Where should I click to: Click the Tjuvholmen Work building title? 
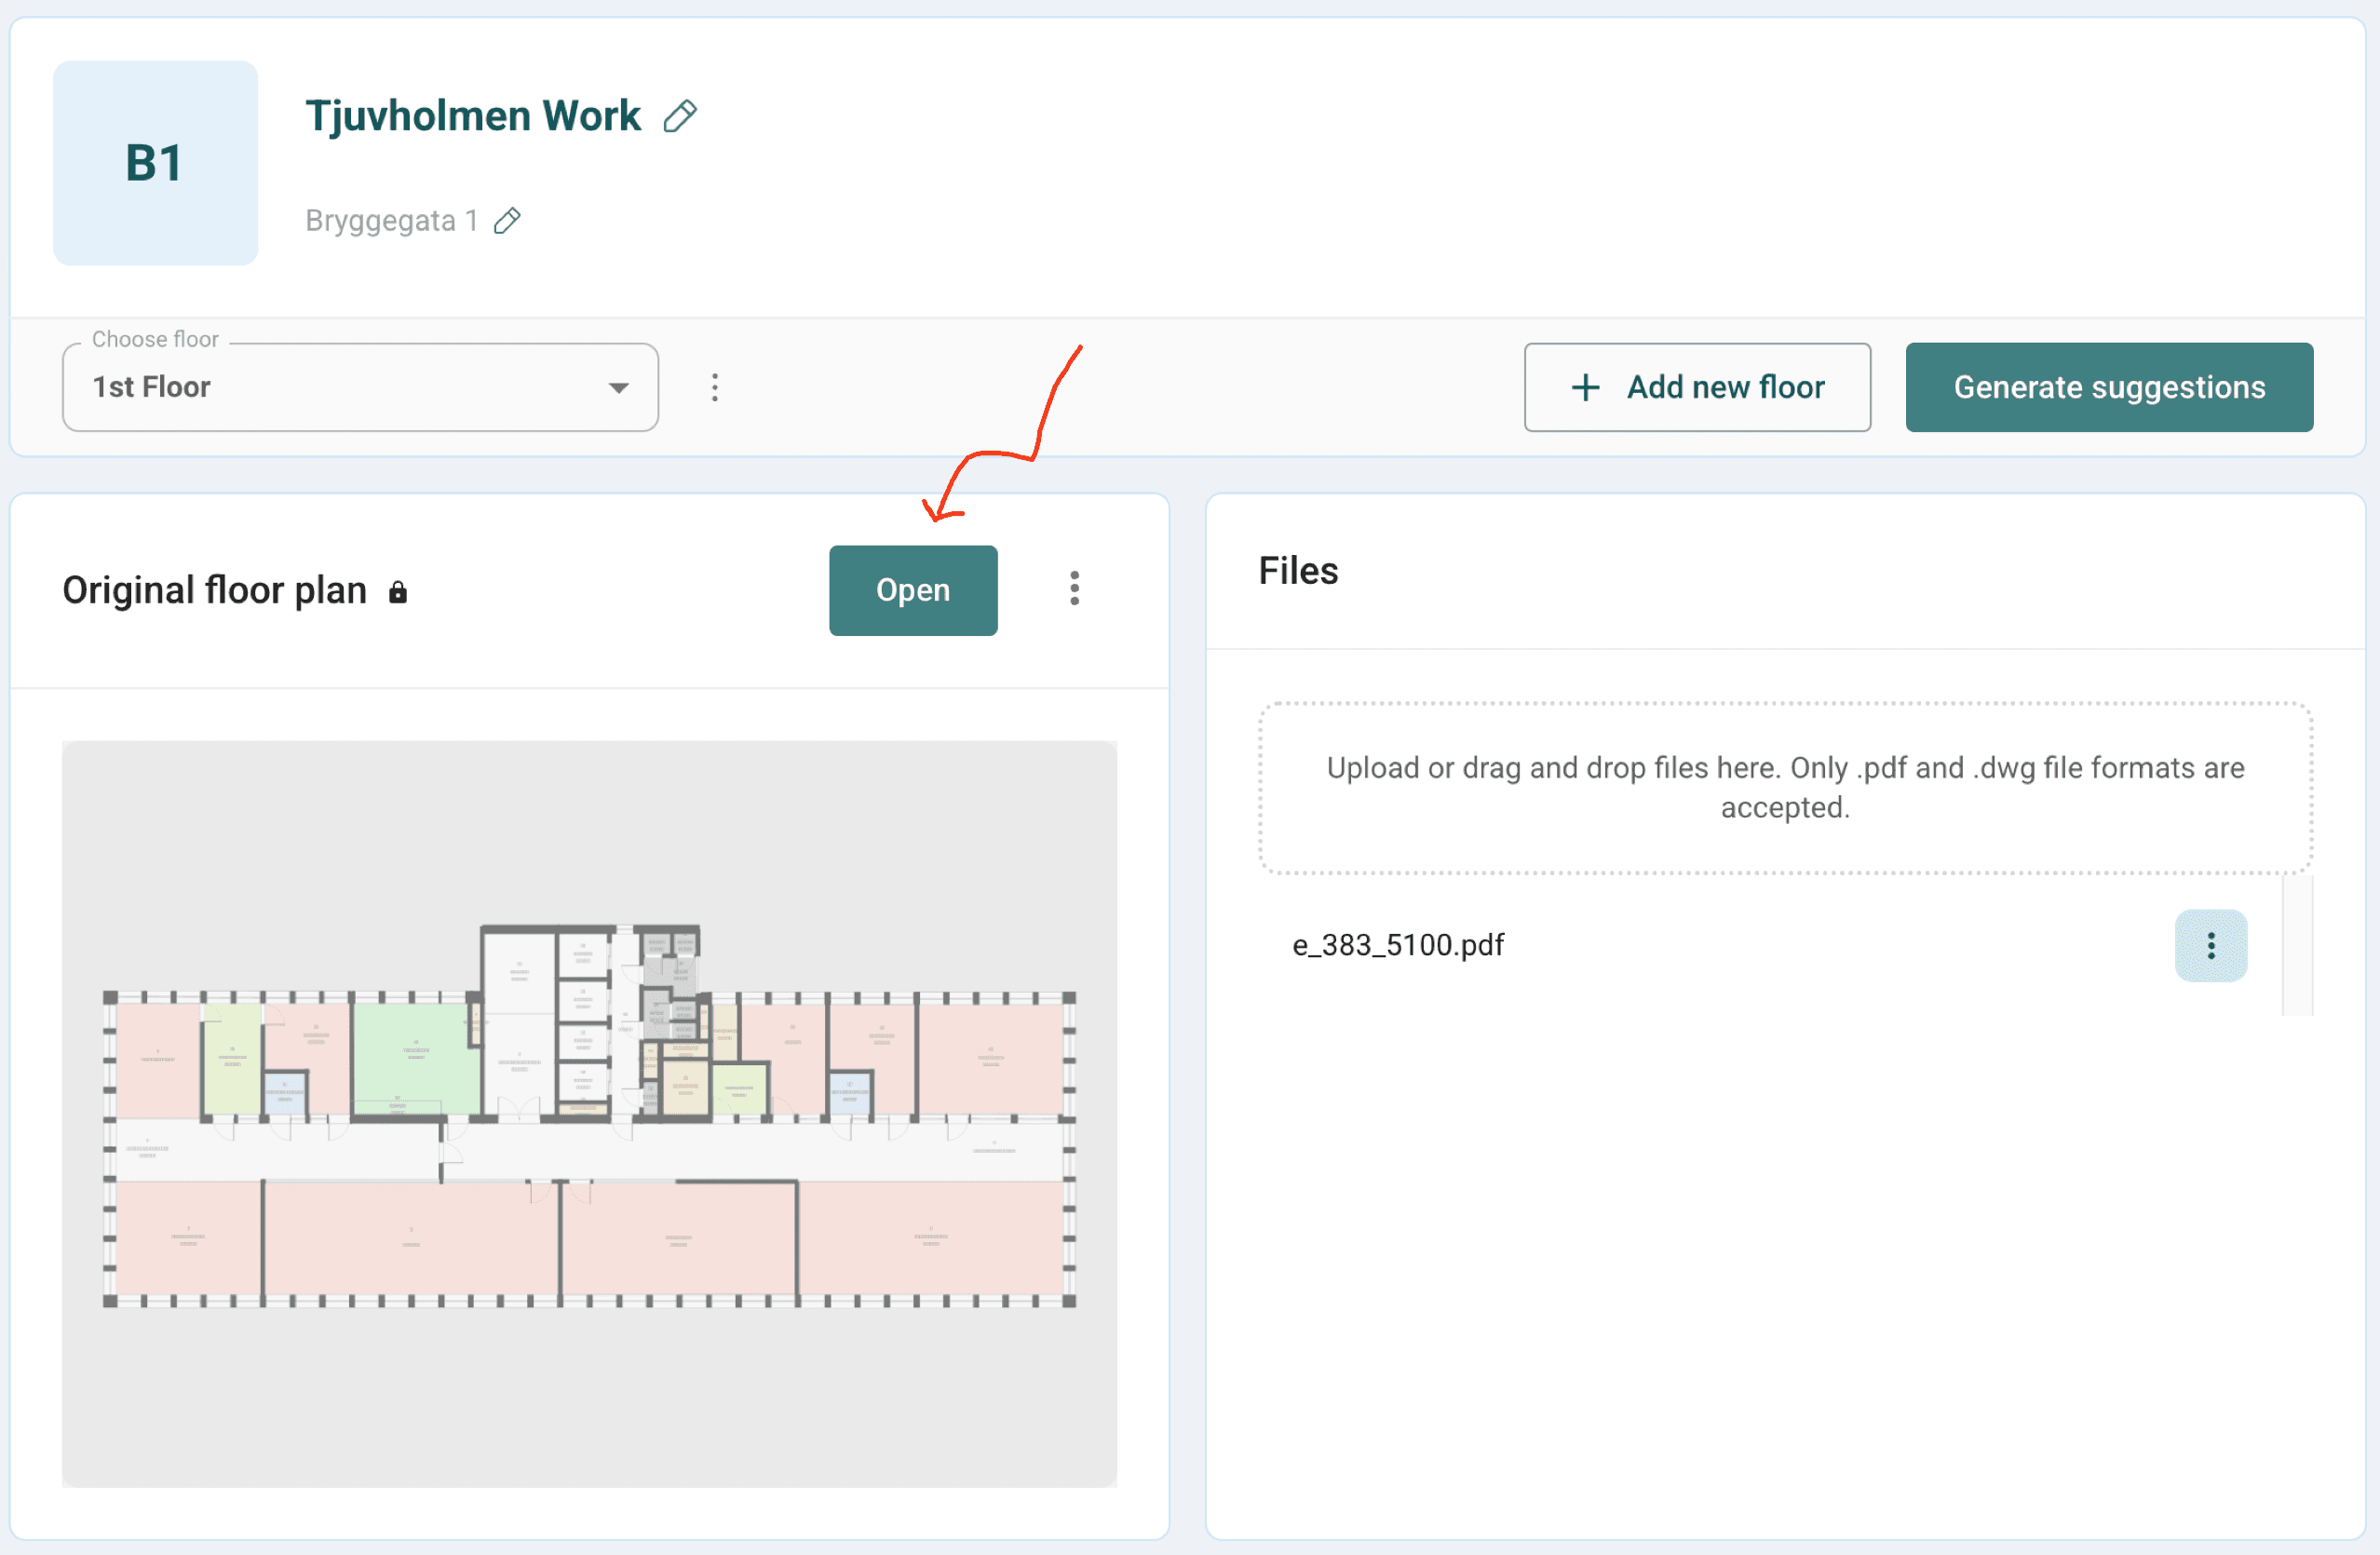(473, 116)
